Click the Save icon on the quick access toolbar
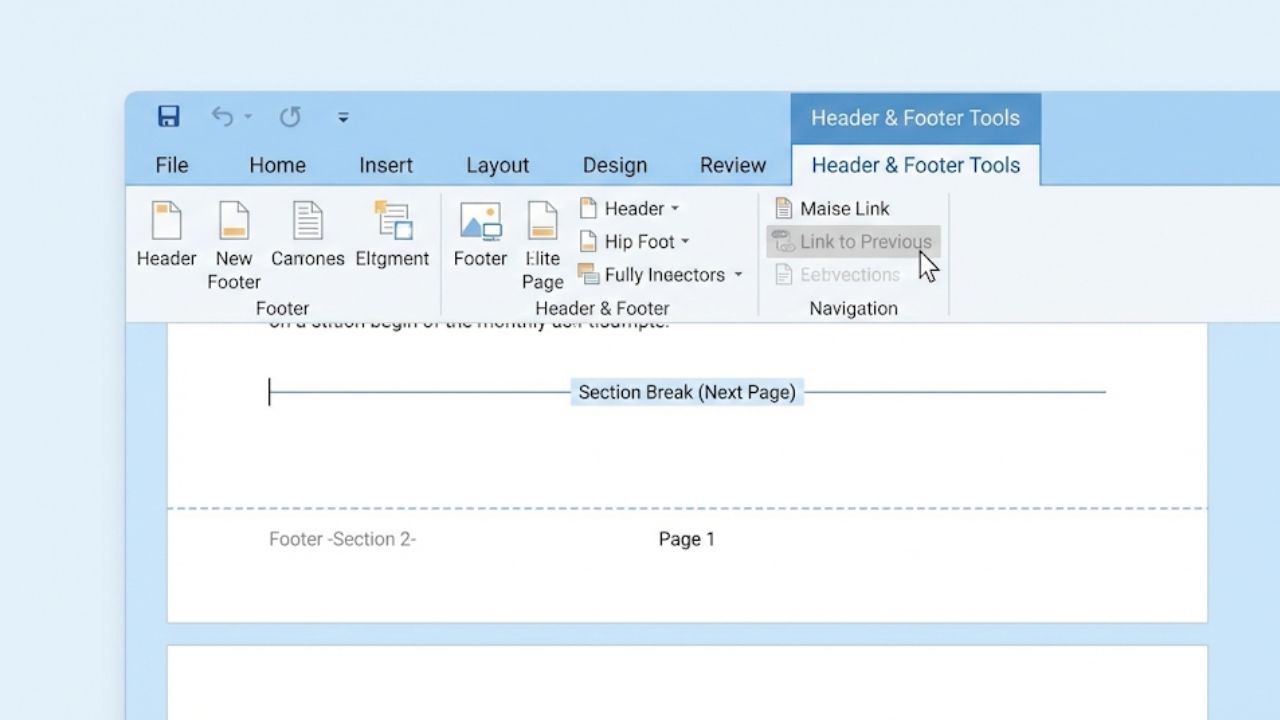 [168, 117]
